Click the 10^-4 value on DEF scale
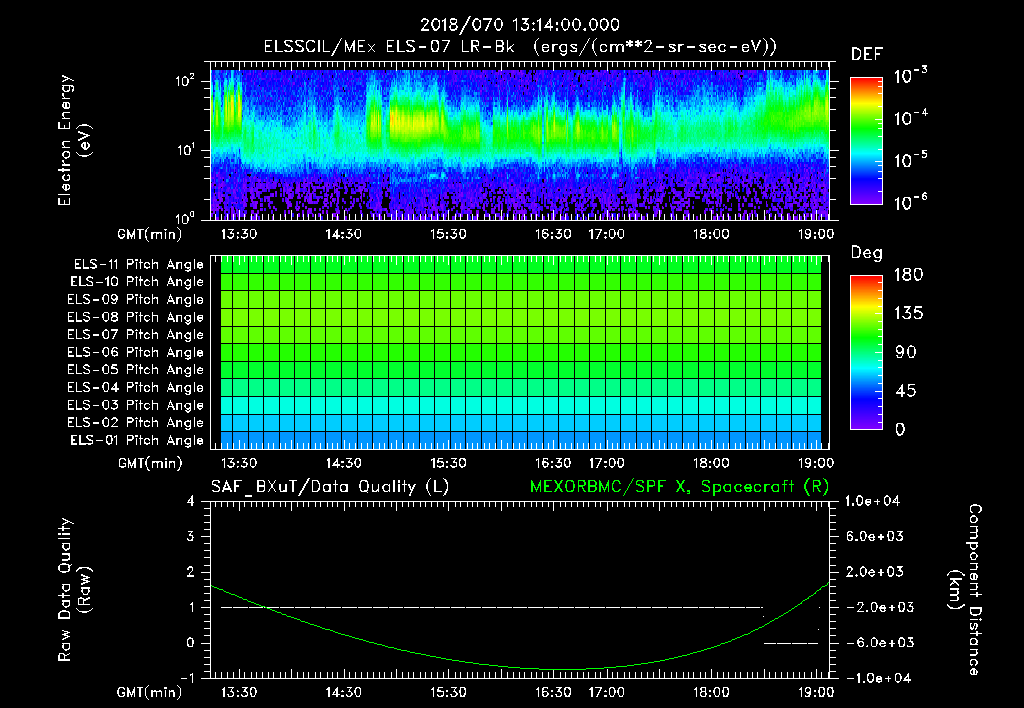The height and width of the screenshot is (708, 1024). tap(910, 118)
